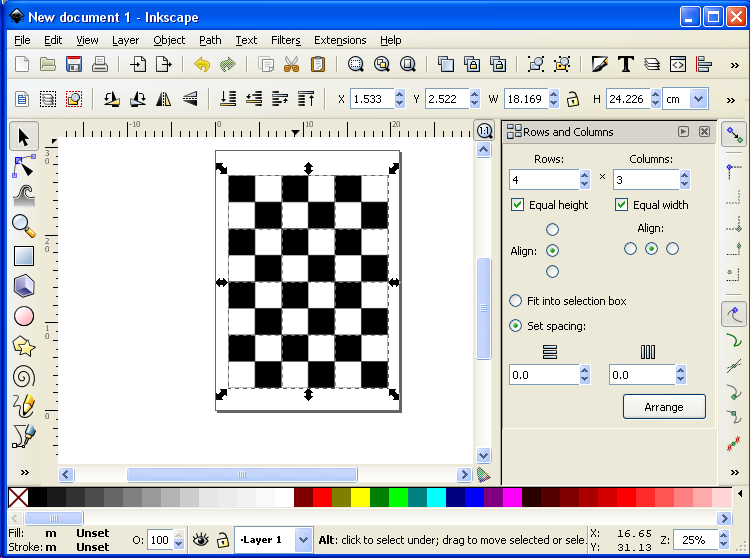
Task: Click the Cut scissors icon
Action: [291, 64]
